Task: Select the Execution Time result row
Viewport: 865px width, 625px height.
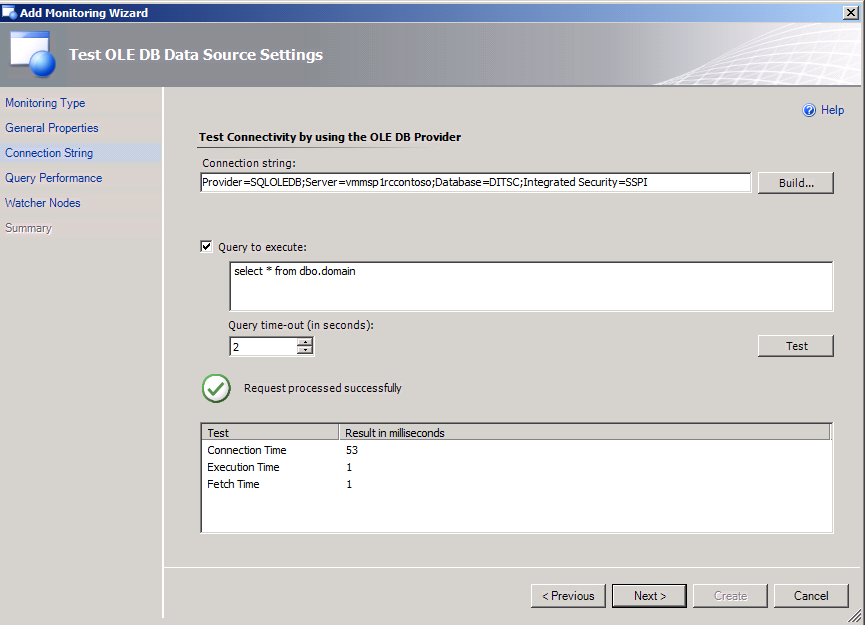Action: [x=516, y=467]
